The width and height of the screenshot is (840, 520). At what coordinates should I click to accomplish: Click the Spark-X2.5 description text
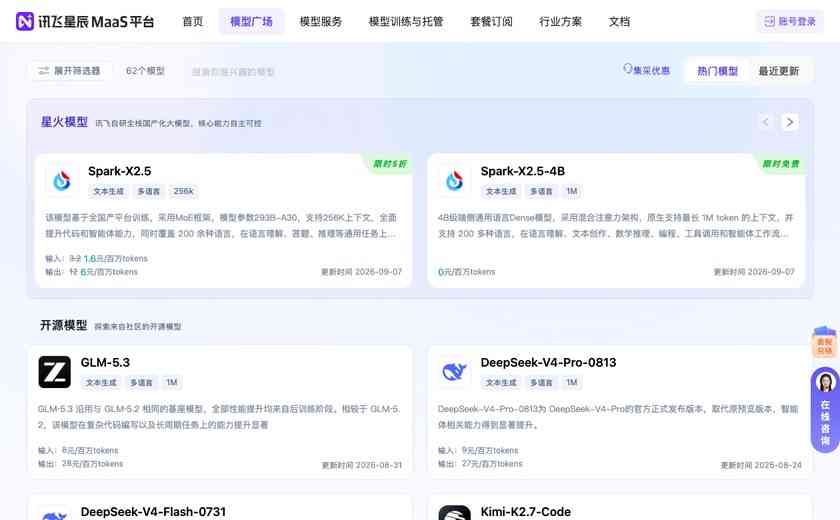tap(221, 225)
